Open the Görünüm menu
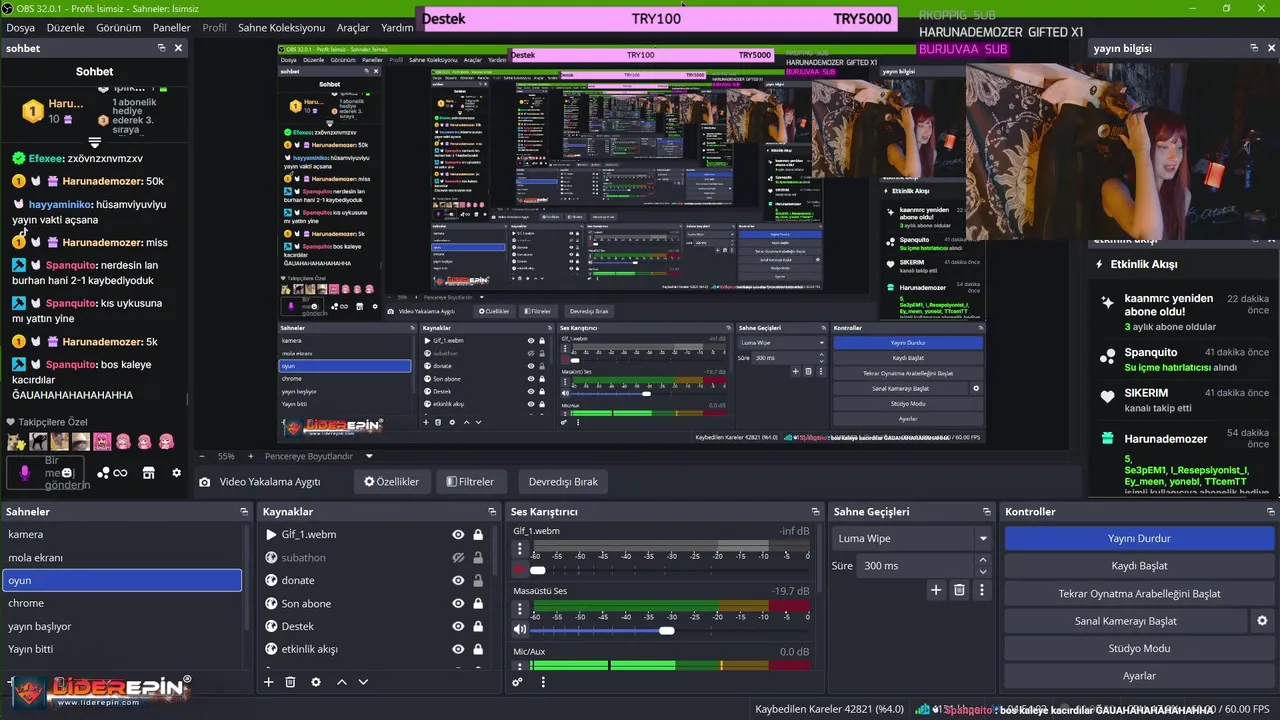Image resolution: width=1280 pixels, height=720 pixels. (118, 27)
